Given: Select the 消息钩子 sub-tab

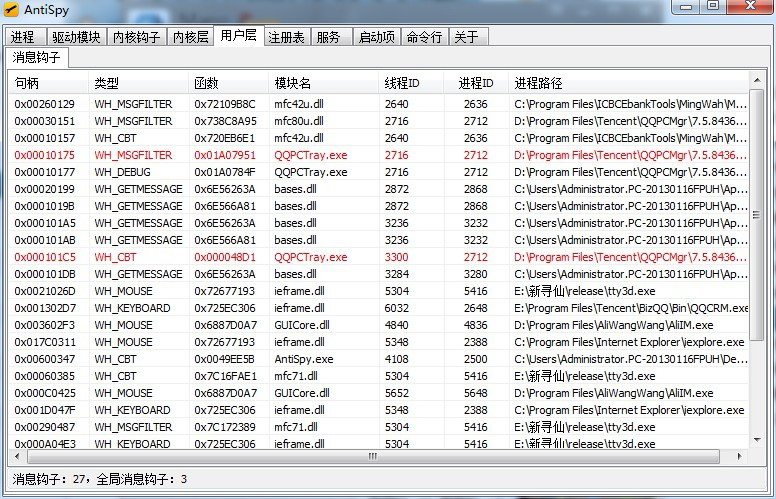Looking at the screenshot, I should [36, 58].
